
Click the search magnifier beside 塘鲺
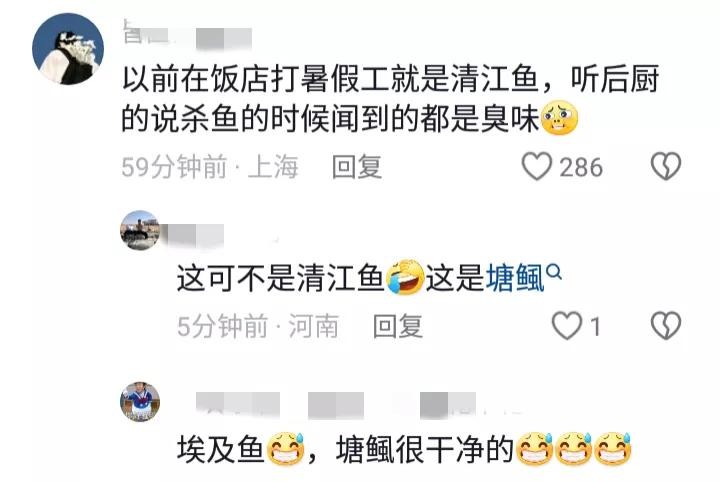tap(554, 272)
